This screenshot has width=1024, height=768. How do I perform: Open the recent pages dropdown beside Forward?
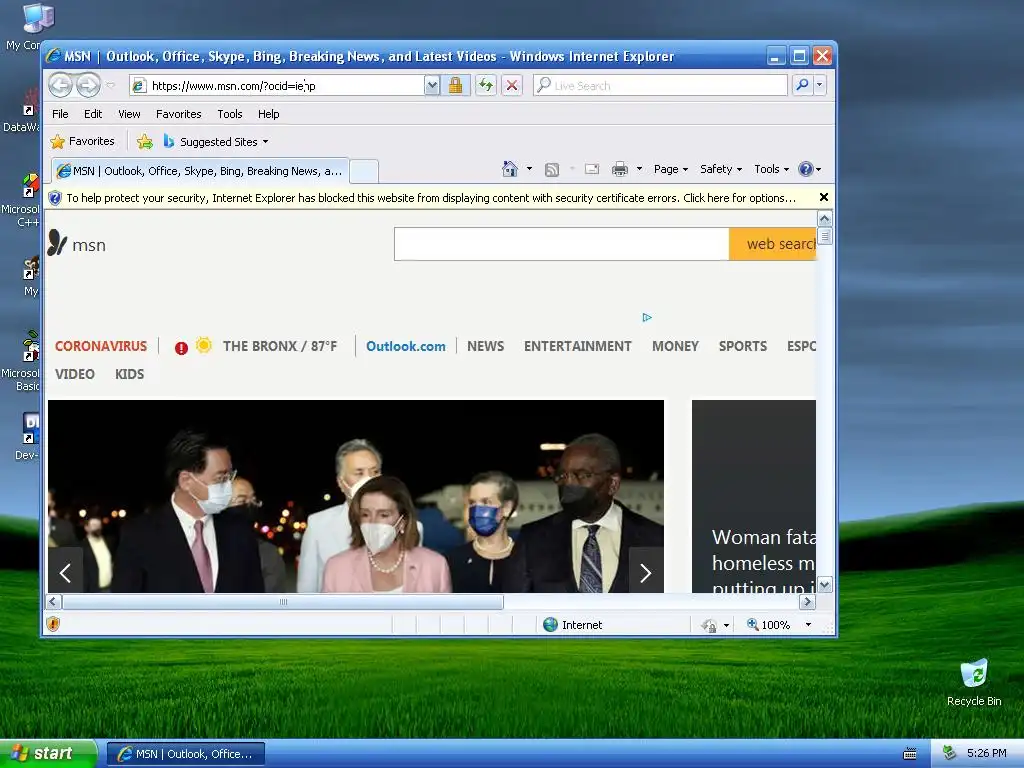pos(110,85)
